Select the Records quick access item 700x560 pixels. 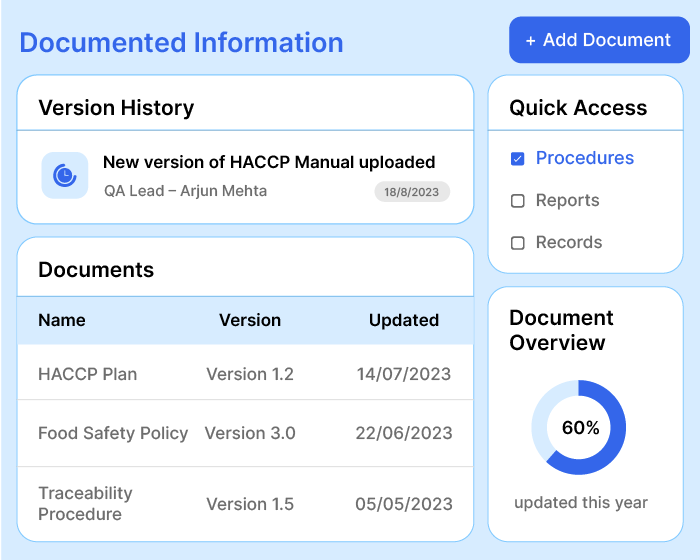[x=568, y=242]
